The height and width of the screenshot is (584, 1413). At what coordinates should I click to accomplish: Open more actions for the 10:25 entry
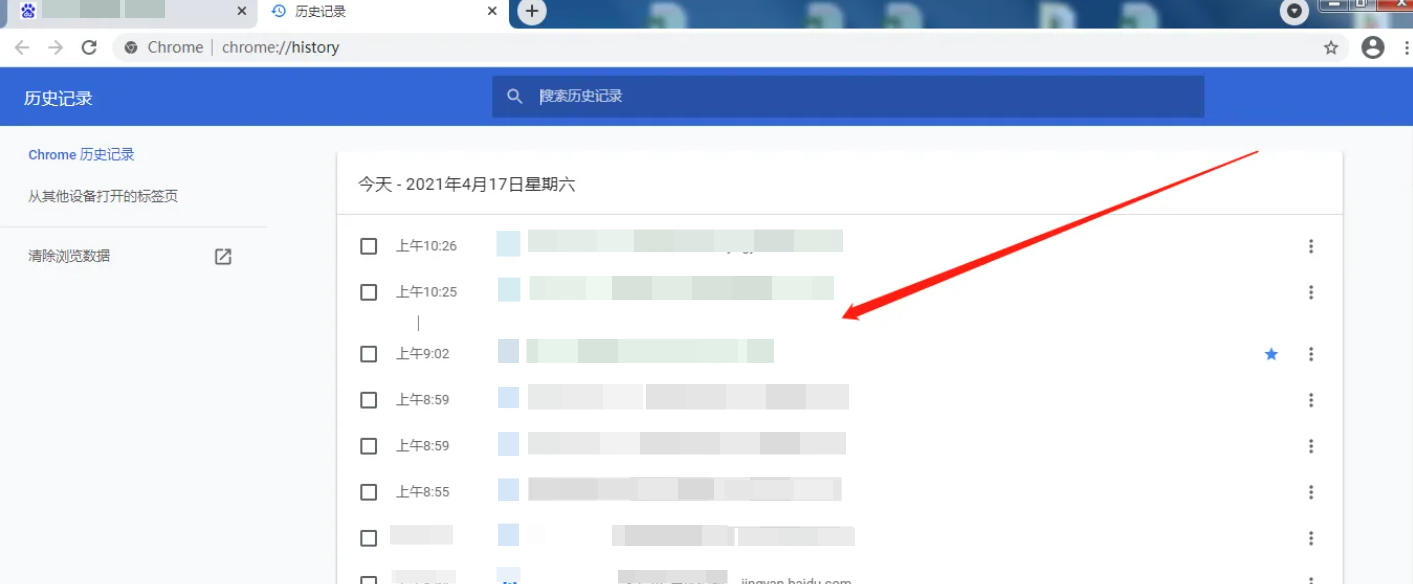click(x=1311, y=292)
